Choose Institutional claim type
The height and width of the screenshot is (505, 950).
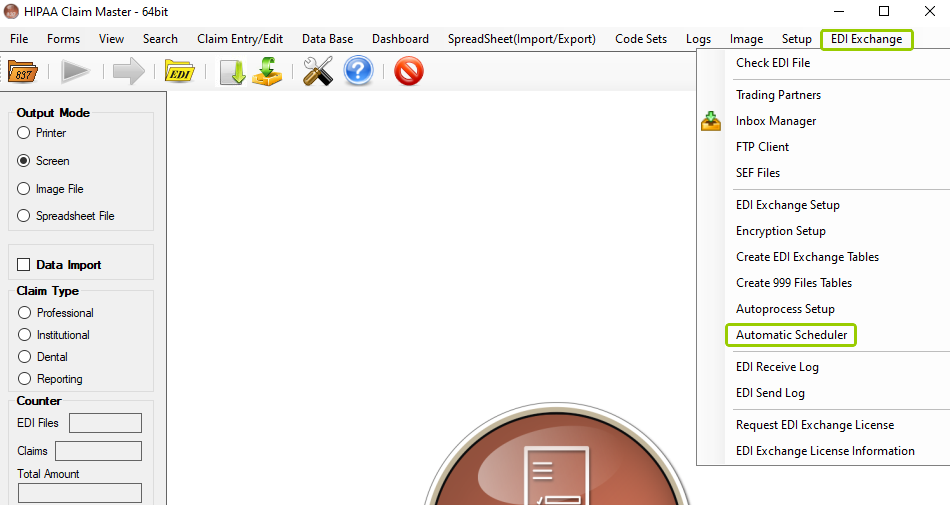[24, 335]
